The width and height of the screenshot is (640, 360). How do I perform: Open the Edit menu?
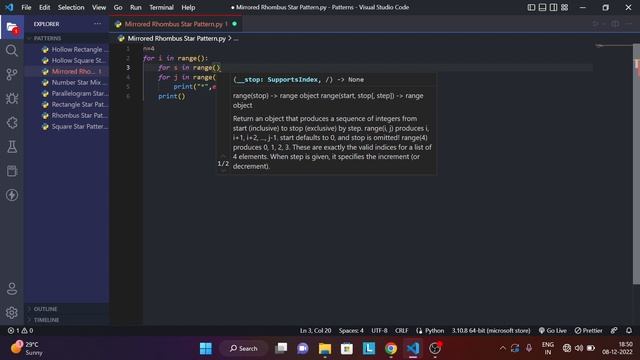pos(44,7)
